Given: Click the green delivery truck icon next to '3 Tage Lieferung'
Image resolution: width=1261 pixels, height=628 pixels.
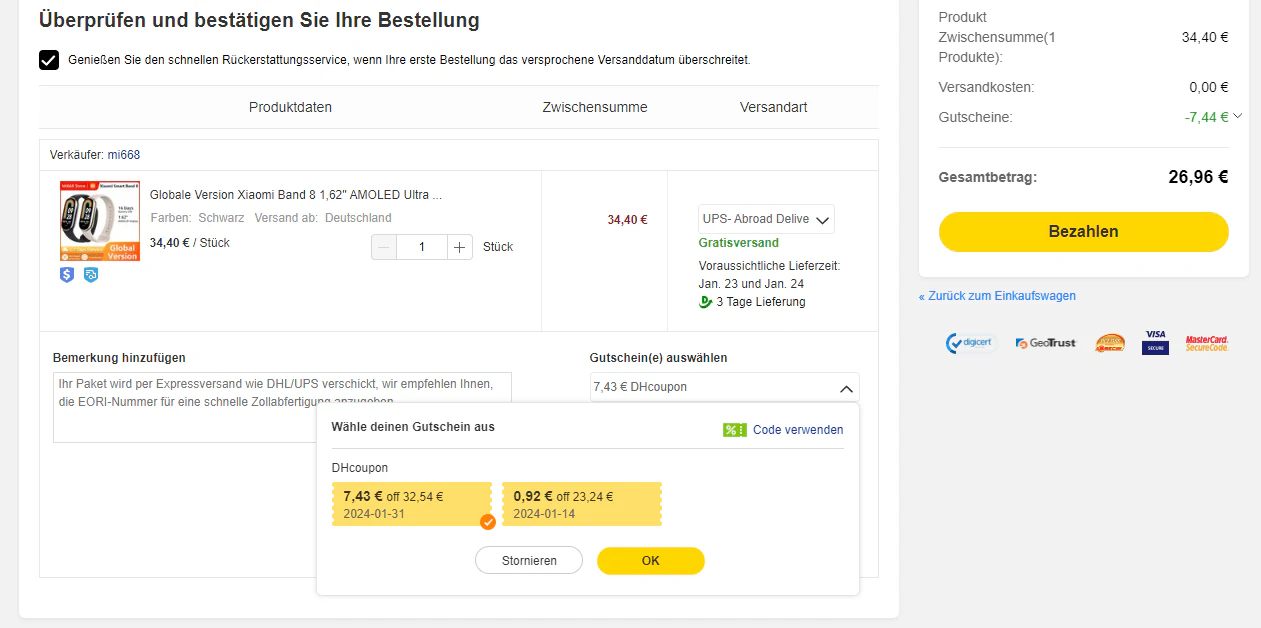Looking at the screenshot, I should pos(703,302).
